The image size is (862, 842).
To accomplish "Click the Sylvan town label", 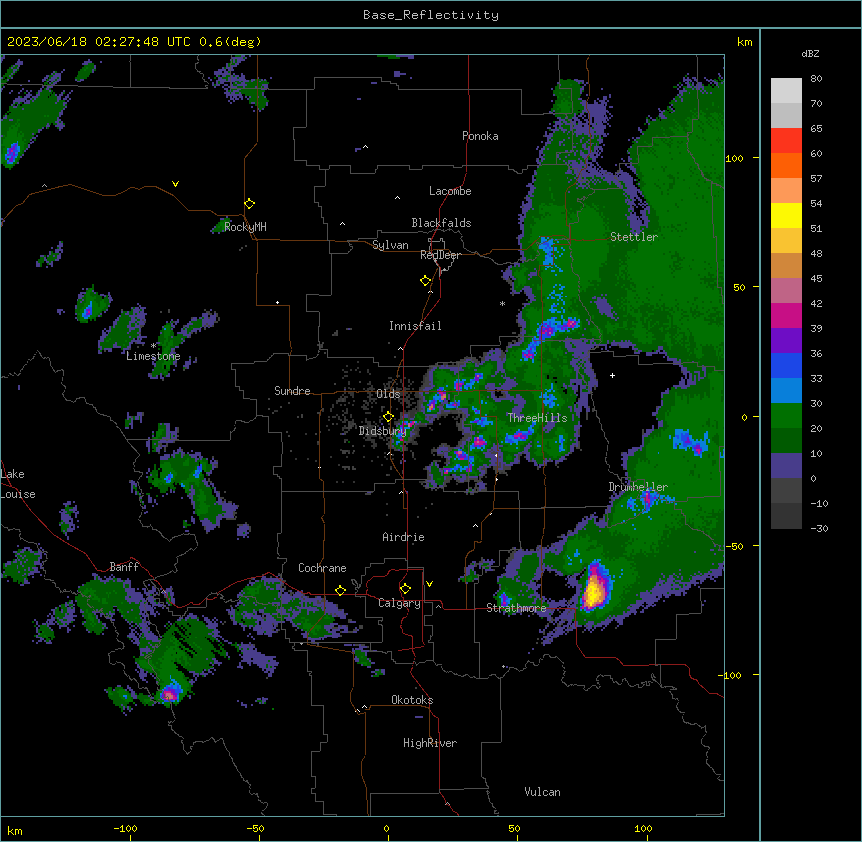I will tap(390, 245).
